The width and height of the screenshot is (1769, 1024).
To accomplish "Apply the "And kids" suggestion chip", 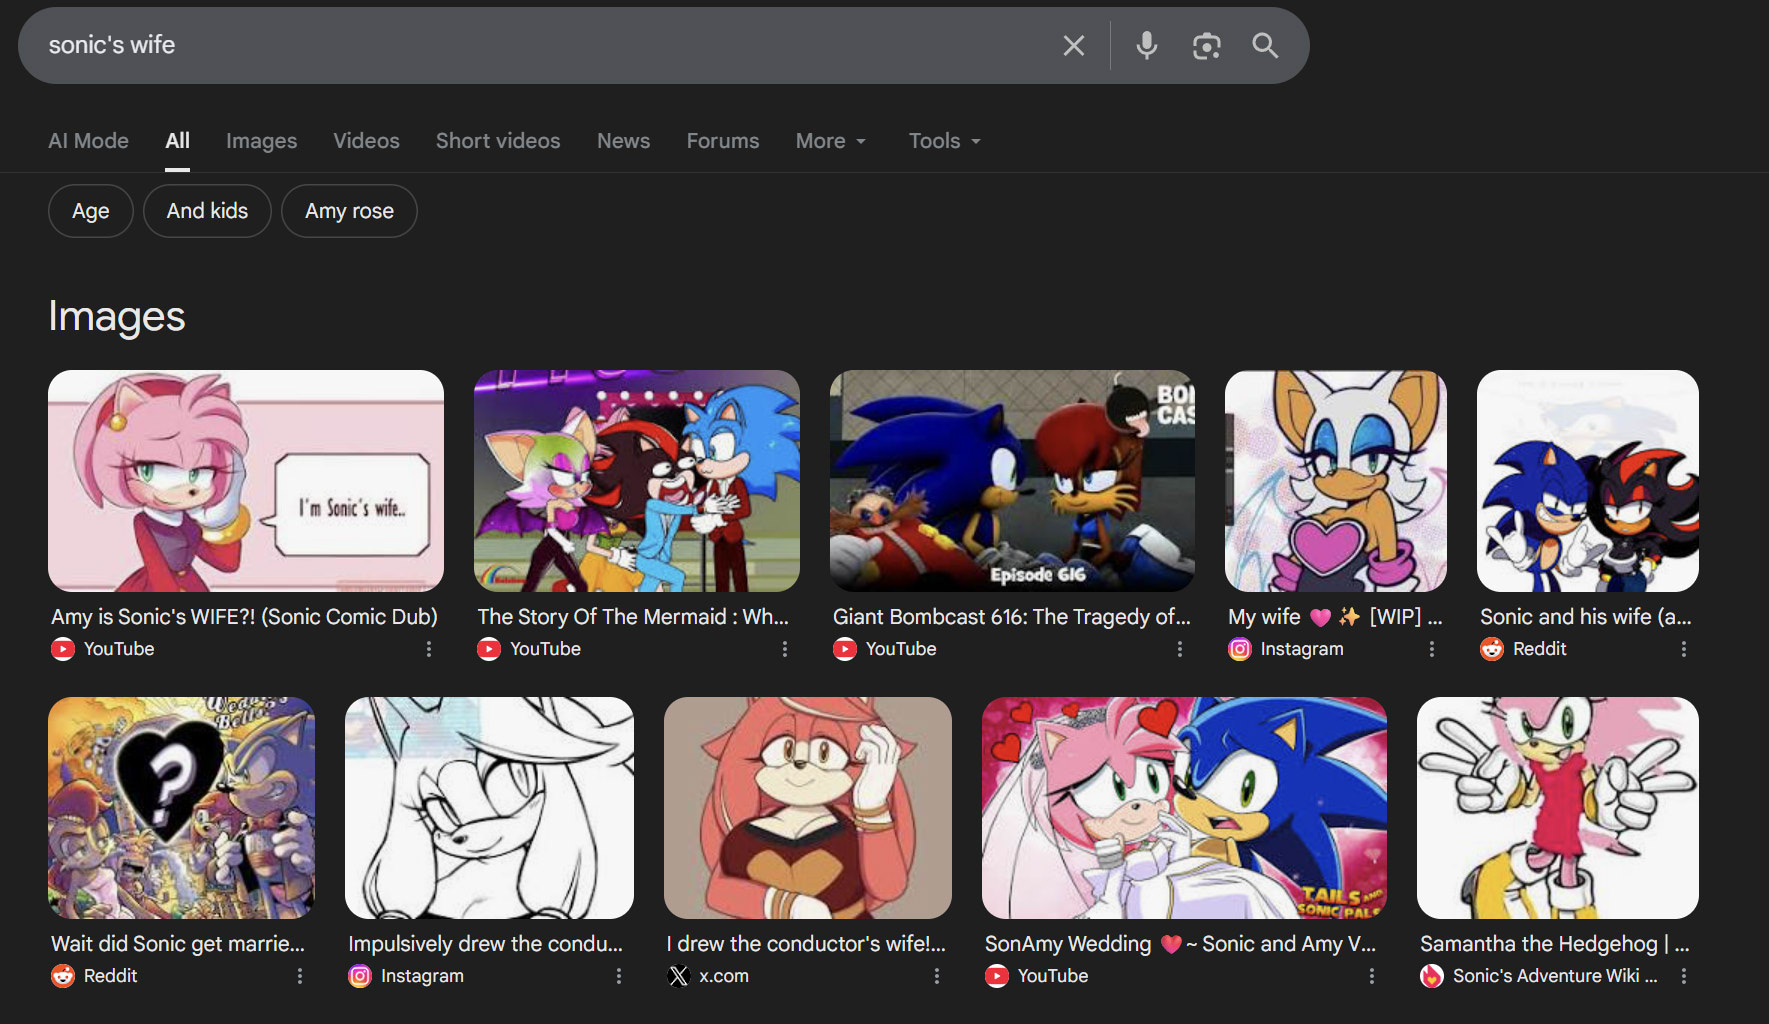I will pos(207,211).
